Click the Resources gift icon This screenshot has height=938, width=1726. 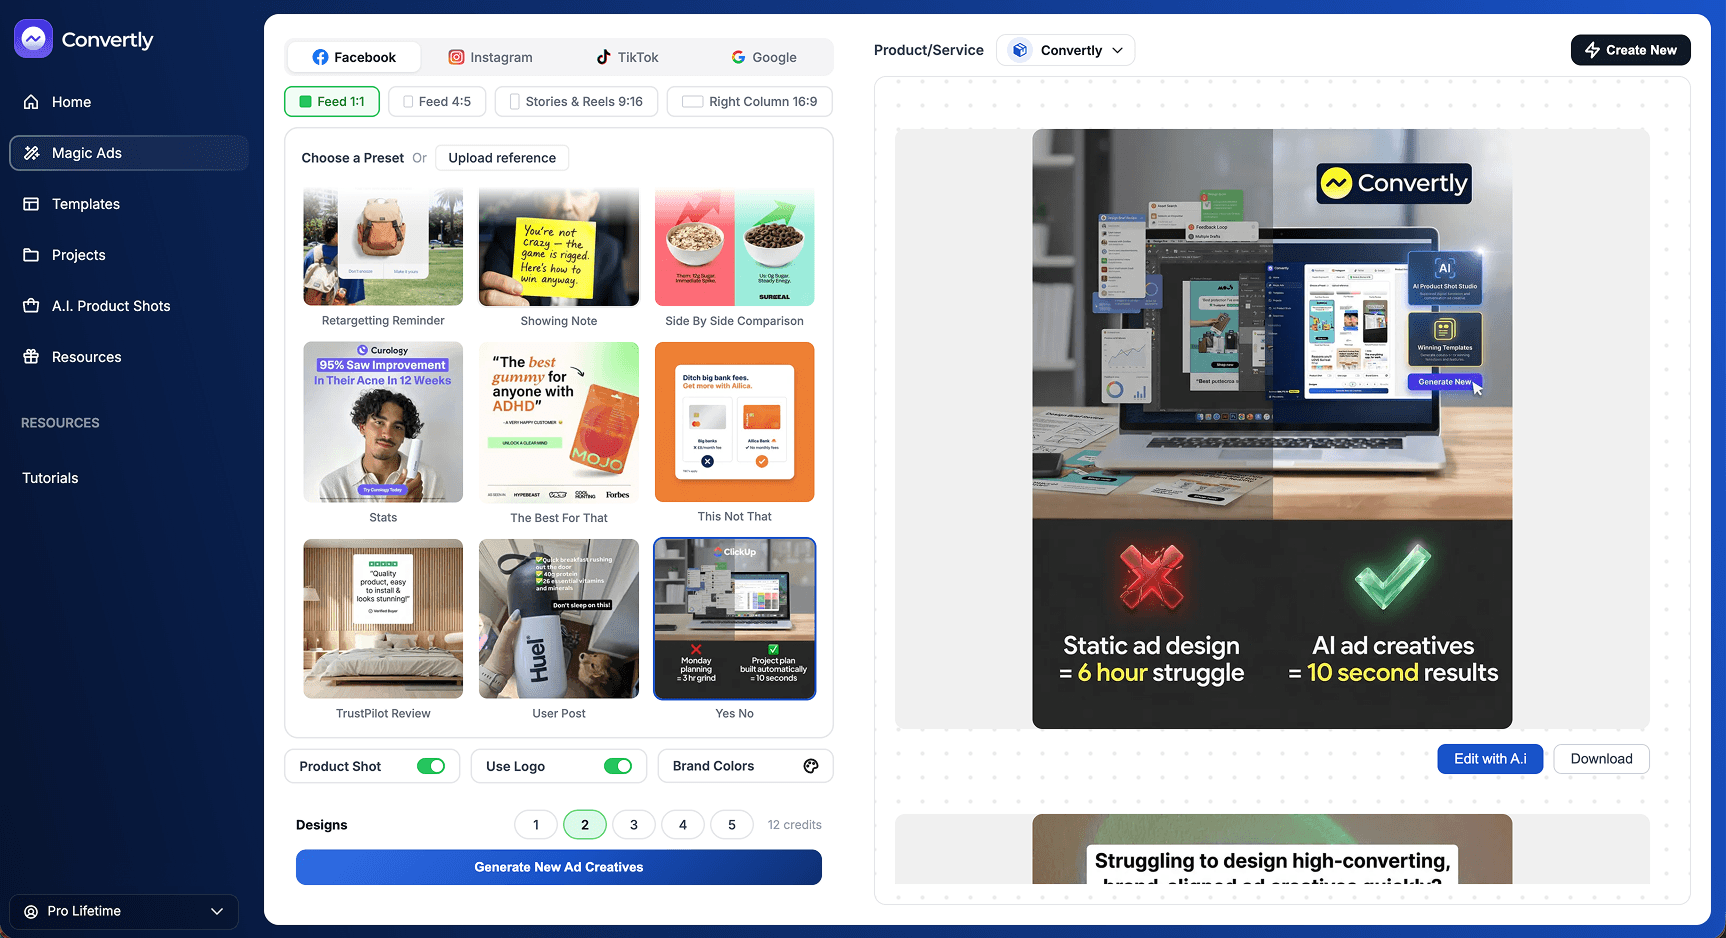point(31,357)
